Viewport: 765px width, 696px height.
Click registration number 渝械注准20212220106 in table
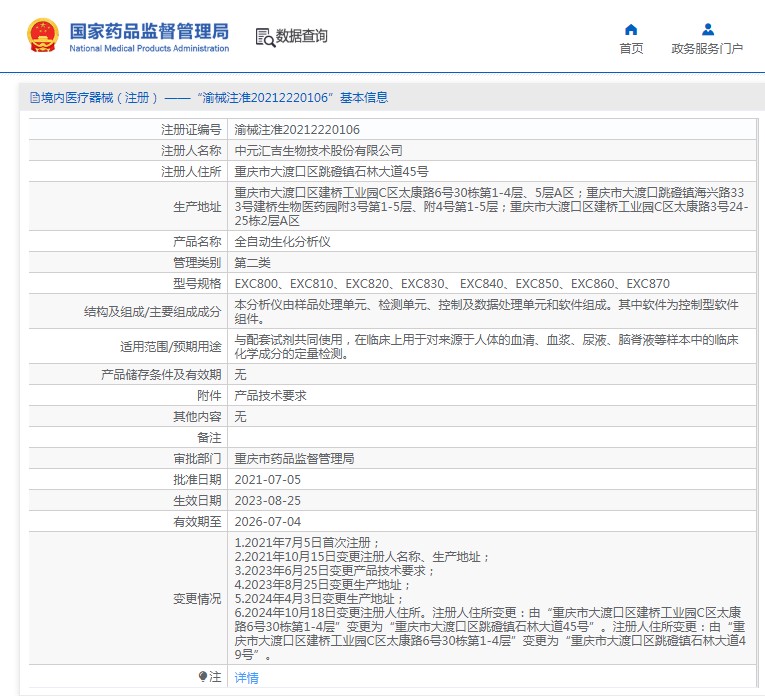point(297,130)
